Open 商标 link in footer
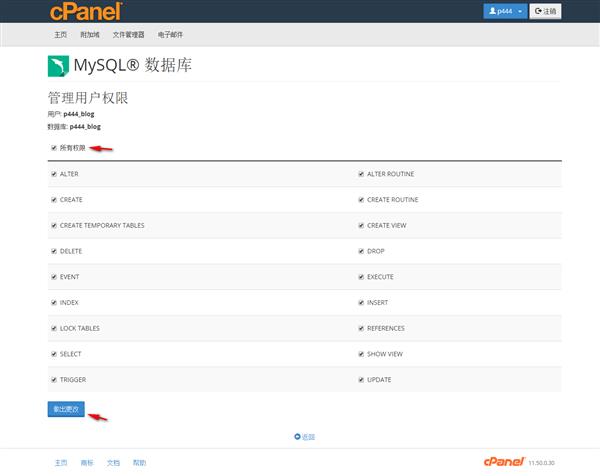The image size is (600, 476). coord(87,463)
